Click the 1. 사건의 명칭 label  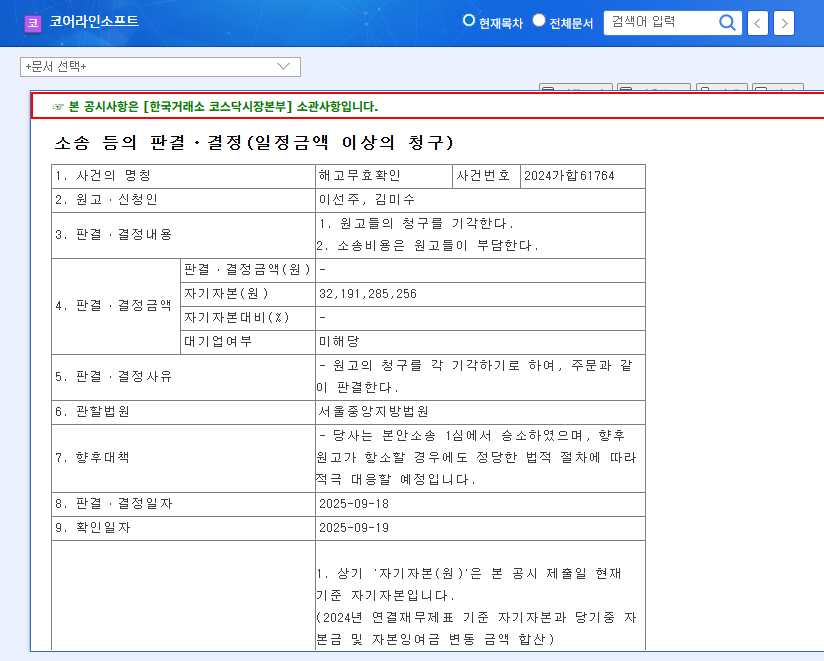coord(103,175)
